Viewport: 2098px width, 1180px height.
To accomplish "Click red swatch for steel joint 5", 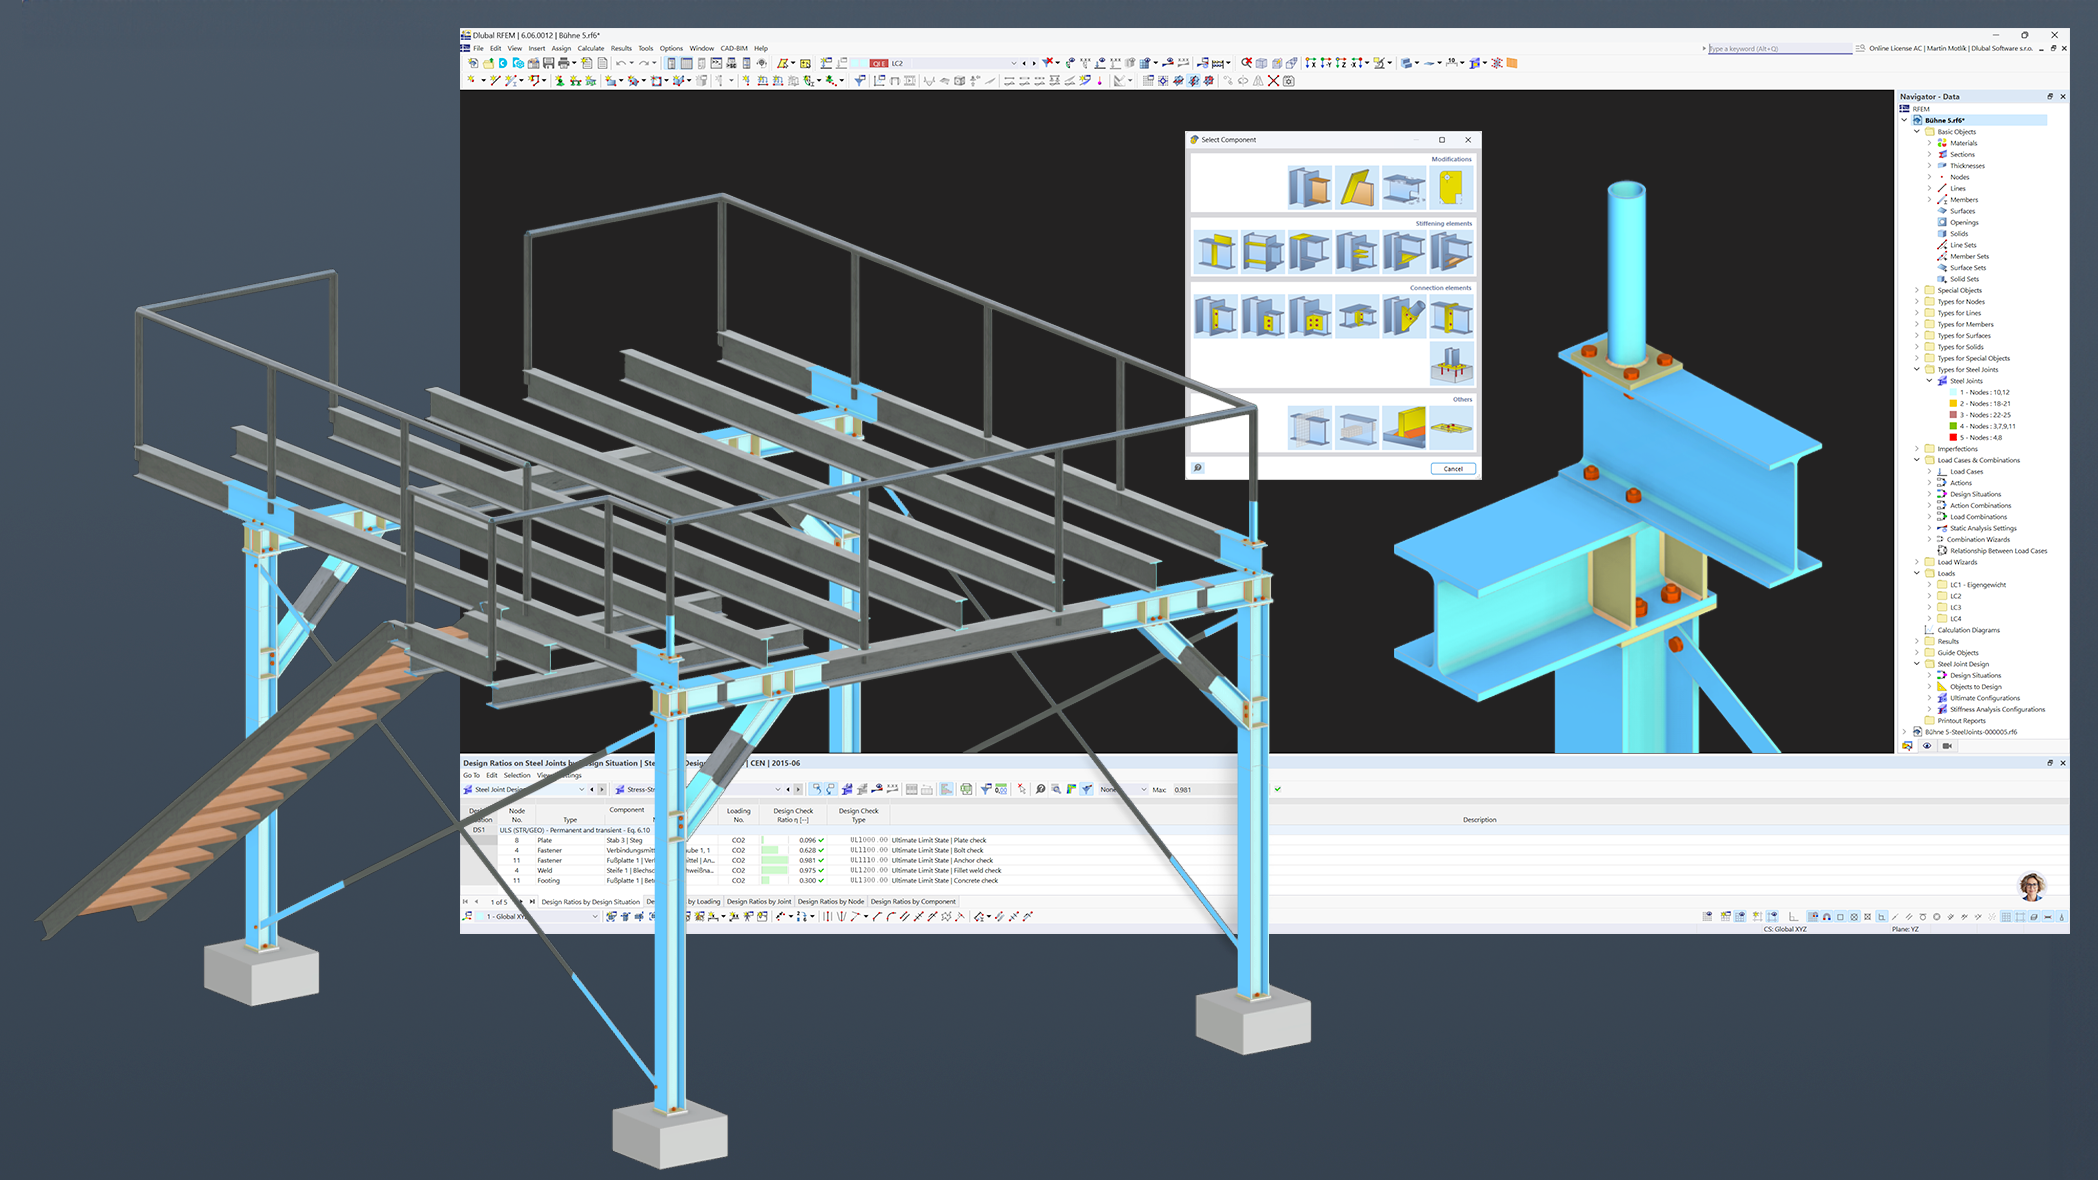I will [1953, 437].
